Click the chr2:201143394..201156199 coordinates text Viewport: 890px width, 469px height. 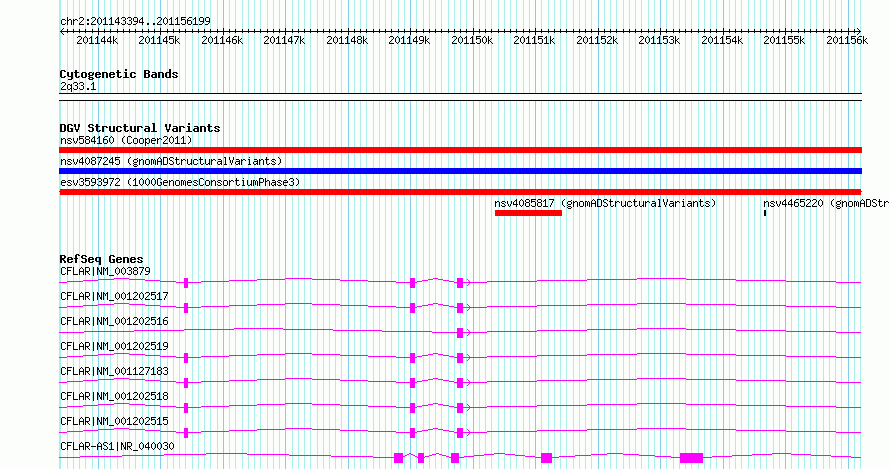tap(135, 21)
